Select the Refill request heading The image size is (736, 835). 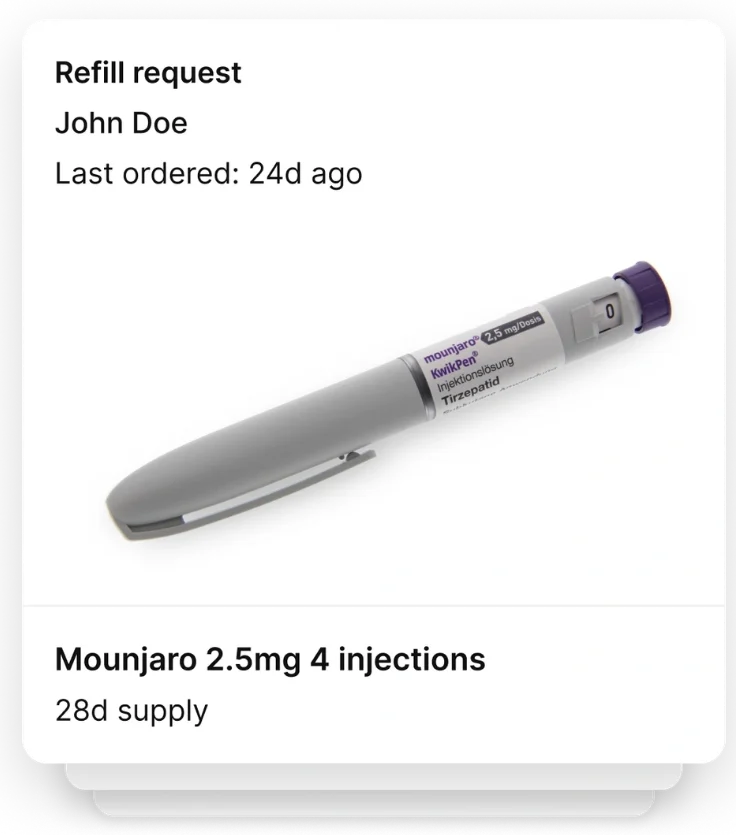[148, 73]
